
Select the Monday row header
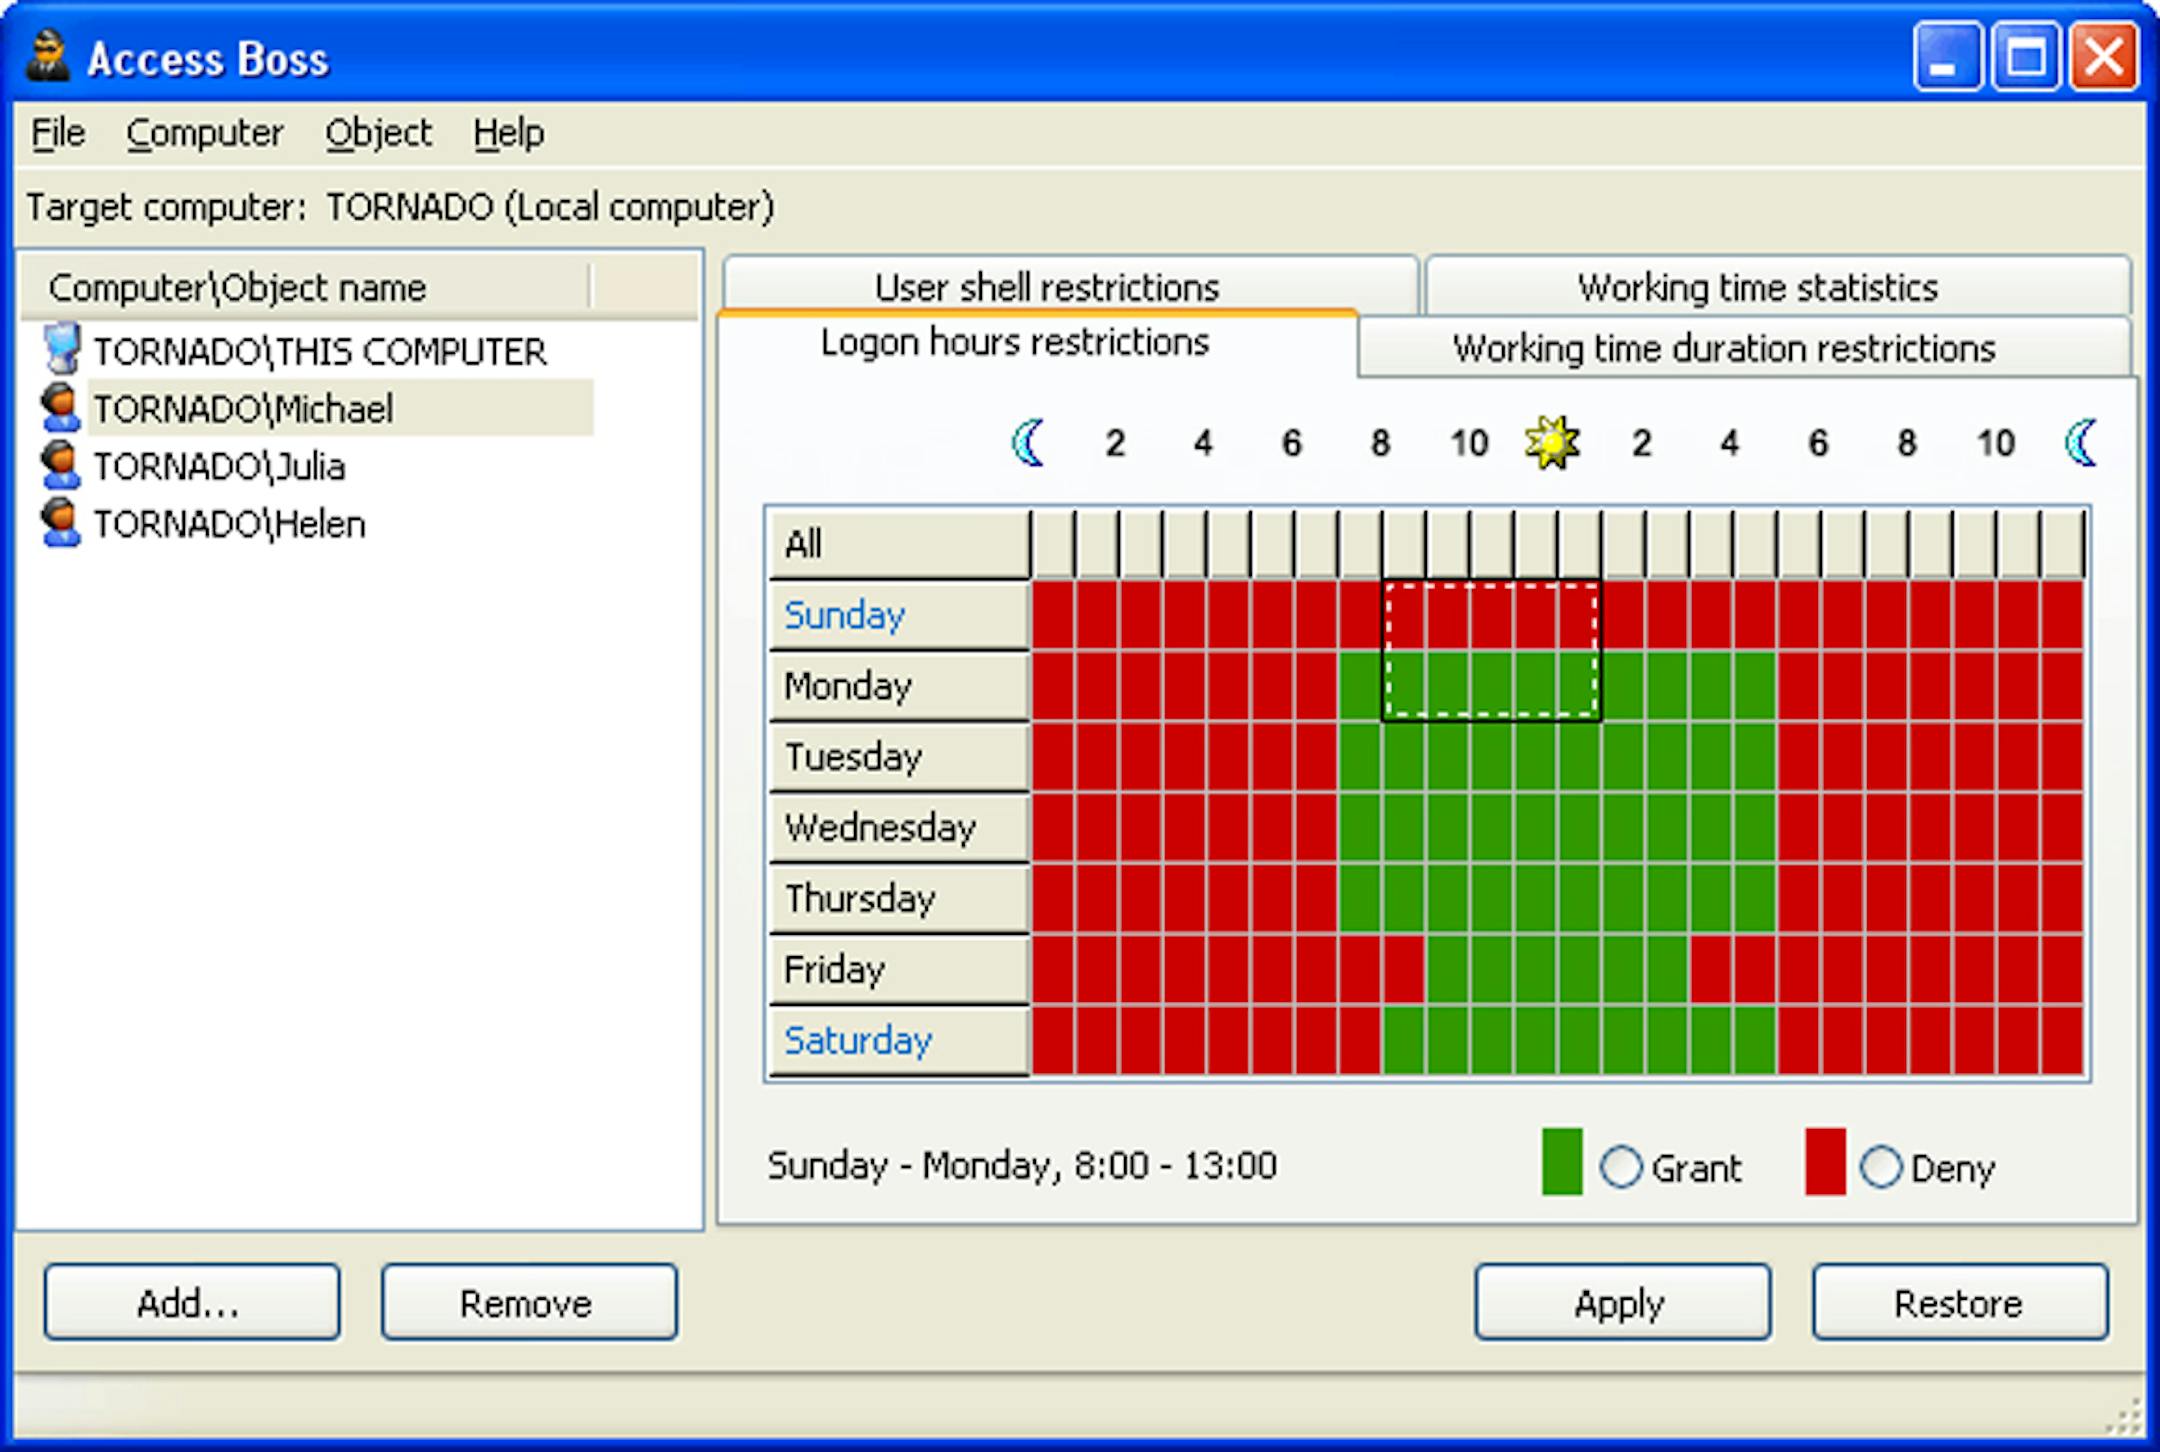pos(899,686)
